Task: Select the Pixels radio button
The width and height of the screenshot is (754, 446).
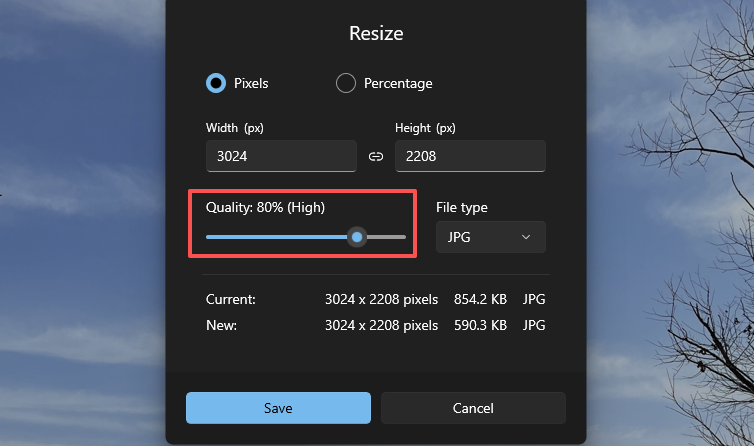Action: tap(216, 83)
